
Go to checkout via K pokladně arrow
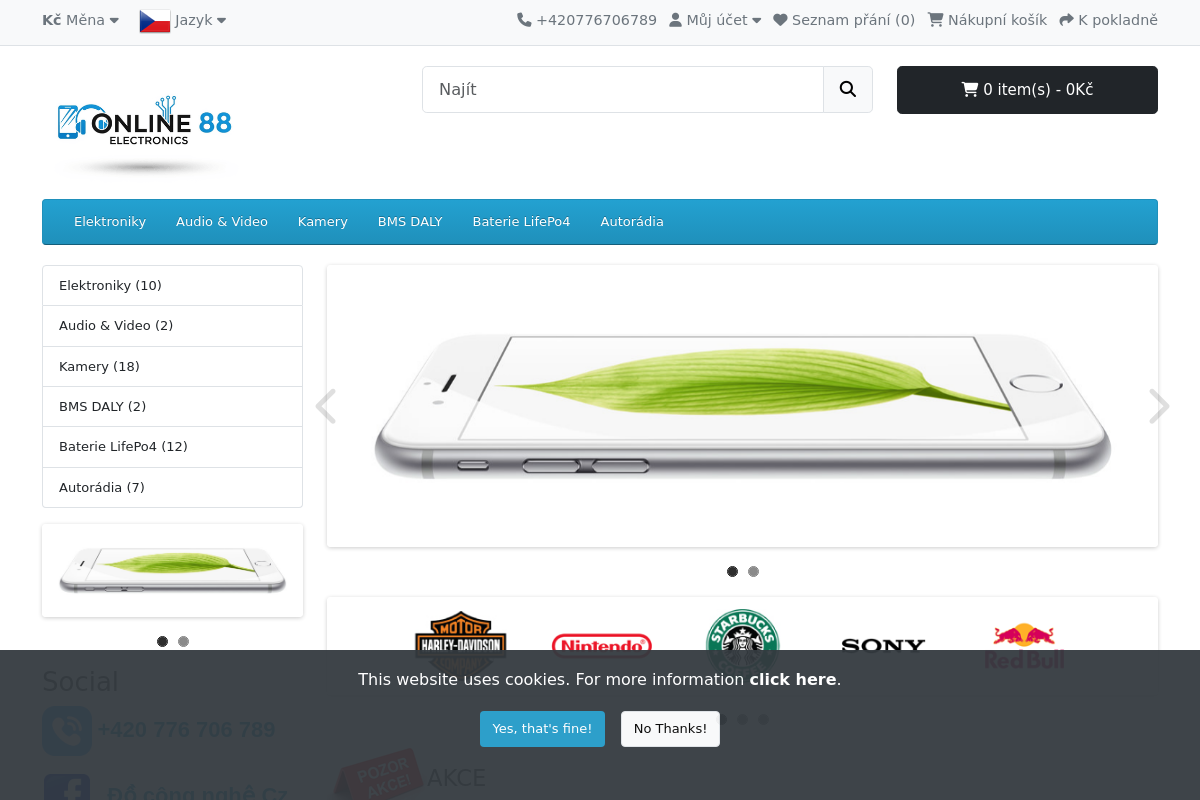tap(1108, 20)
